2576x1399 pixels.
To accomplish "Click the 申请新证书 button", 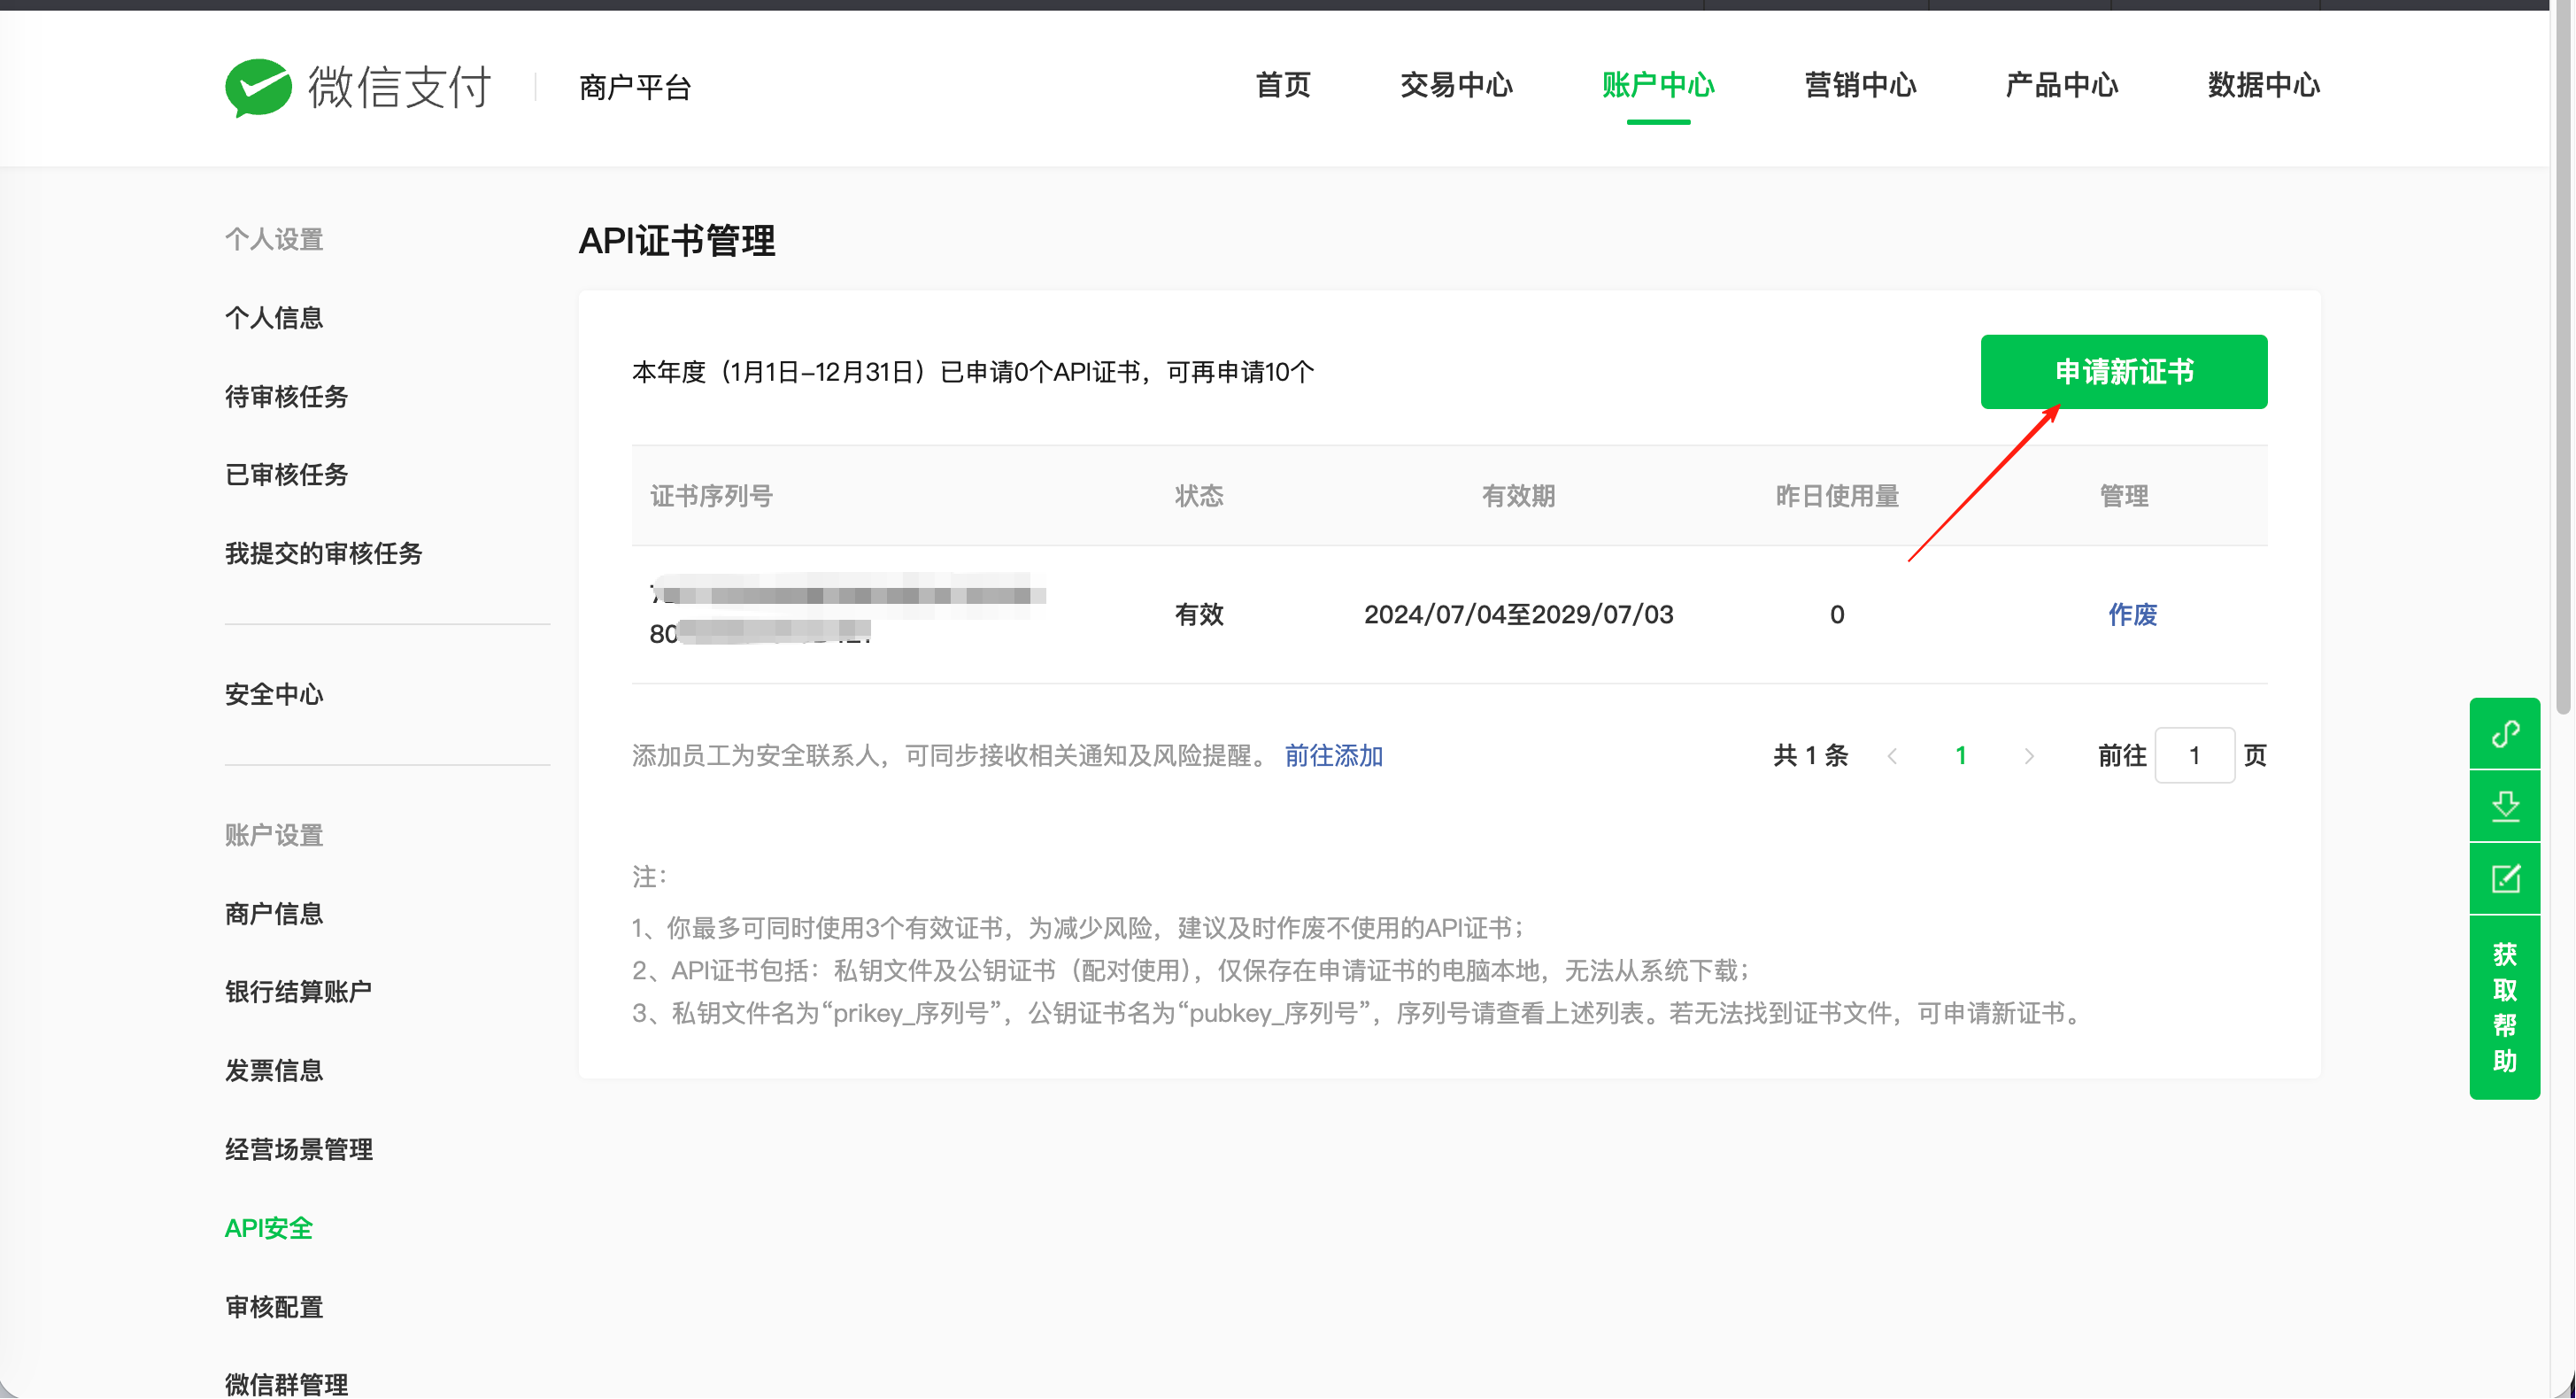I will (2124, 372).
